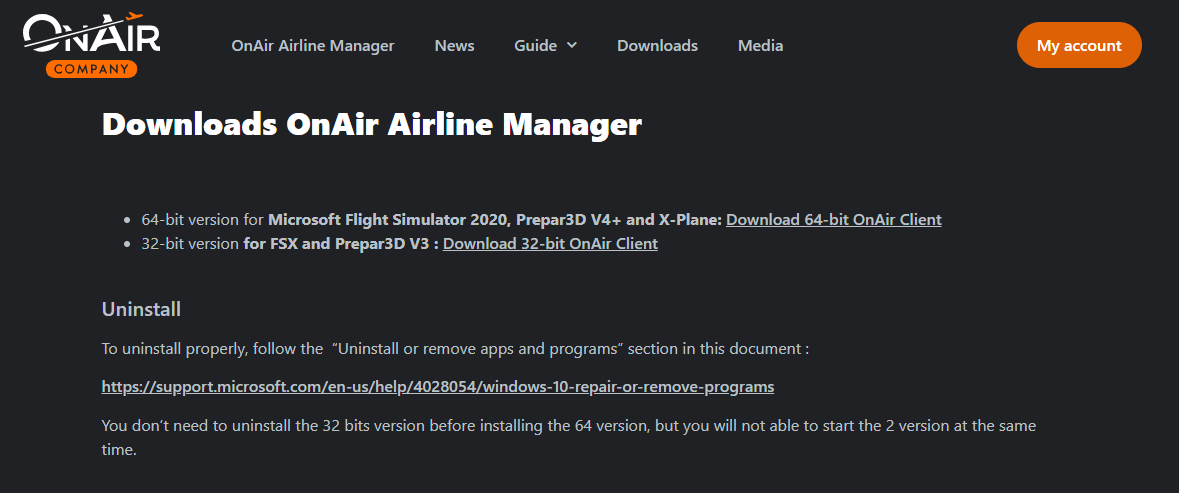Screen dimensions: 1179x493
Task: Download 32-bit OnAir Client link
Action: click(x=550, y=243)
